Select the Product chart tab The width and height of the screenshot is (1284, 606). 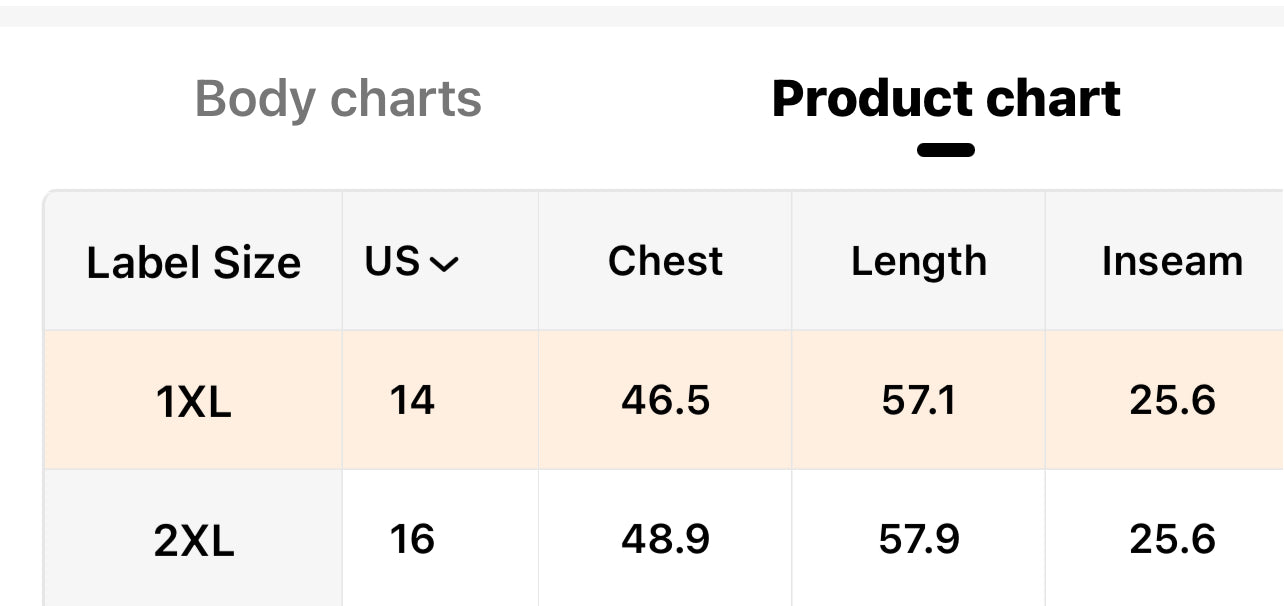pos(946,99)
